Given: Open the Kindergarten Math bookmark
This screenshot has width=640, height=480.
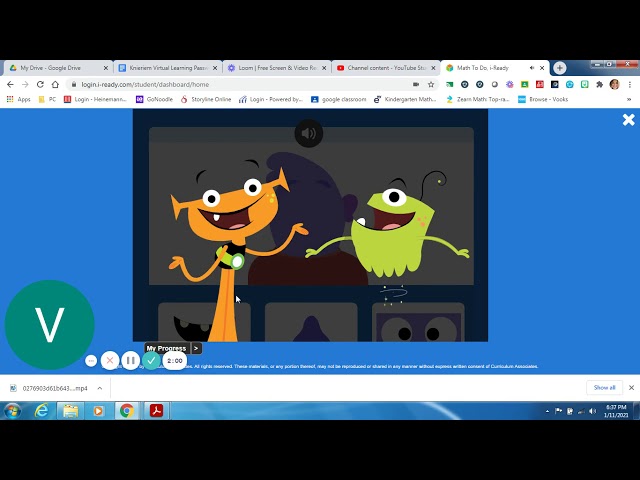Looking at the screenshot, I should click(405, 99).
